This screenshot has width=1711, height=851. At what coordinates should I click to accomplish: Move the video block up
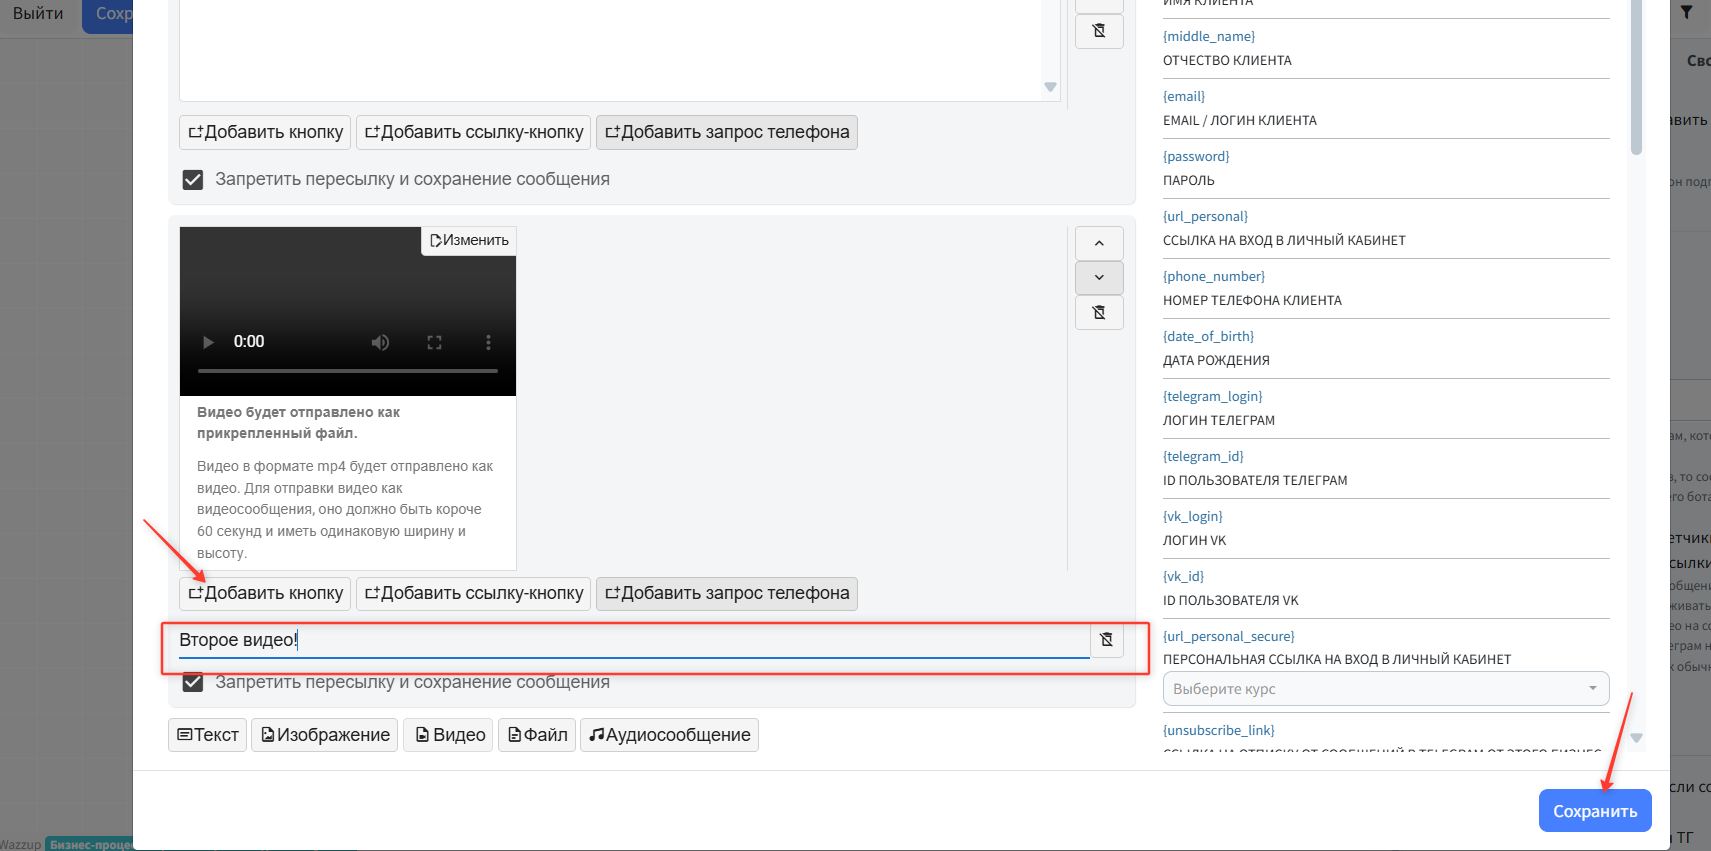pyautogui.click(x=1099, y=243)
